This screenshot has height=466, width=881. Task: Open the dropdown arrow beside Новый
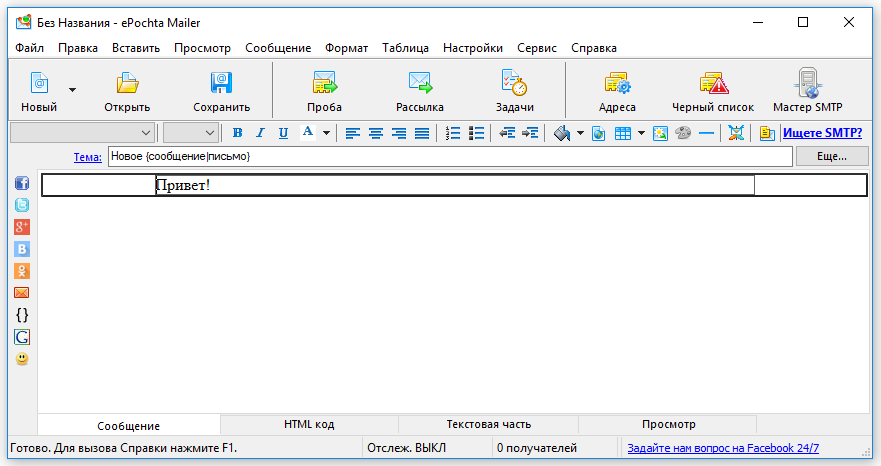[x=72, y=90]
